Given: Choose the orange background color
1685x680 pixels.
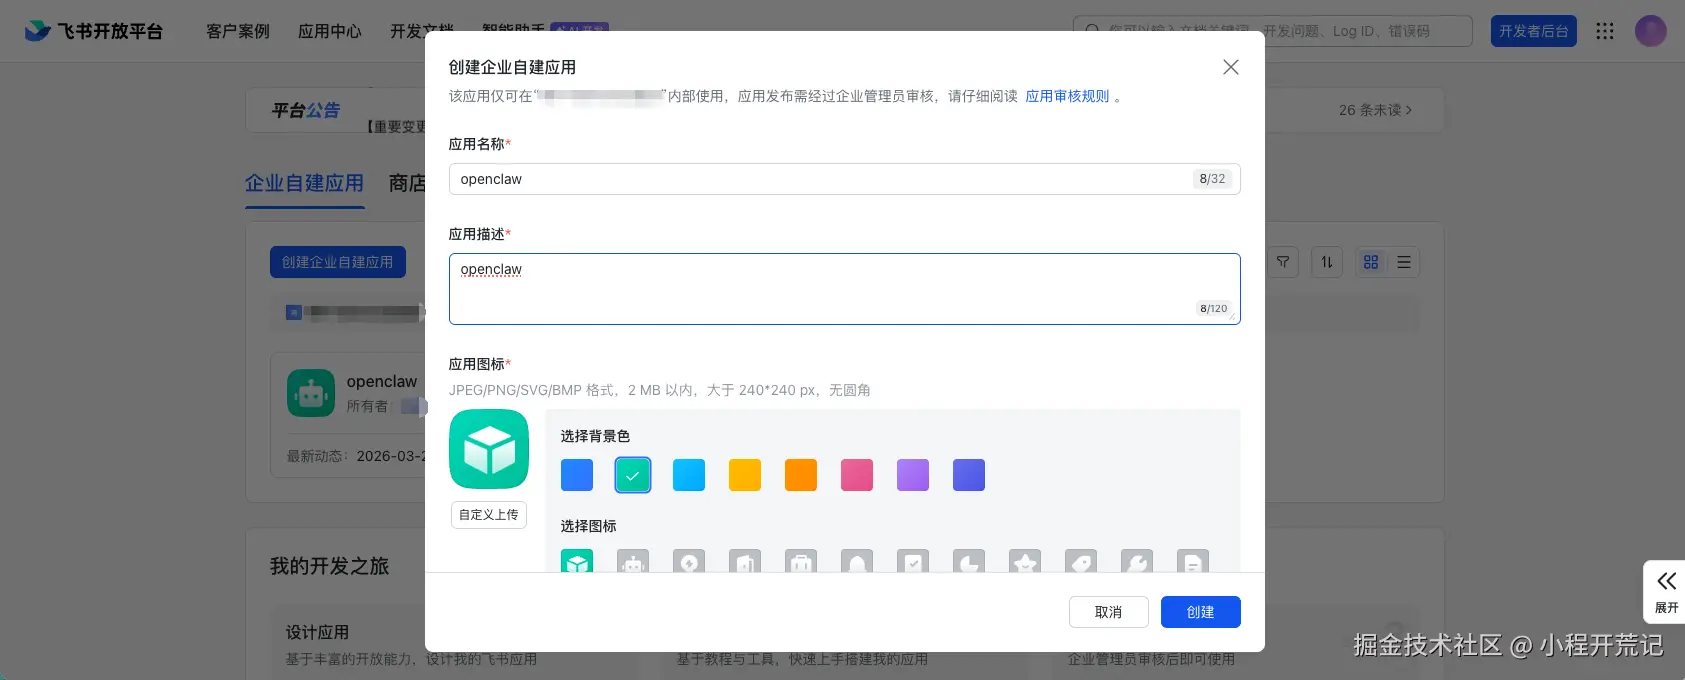Looking at the screenshot, I should coord(801,475).
